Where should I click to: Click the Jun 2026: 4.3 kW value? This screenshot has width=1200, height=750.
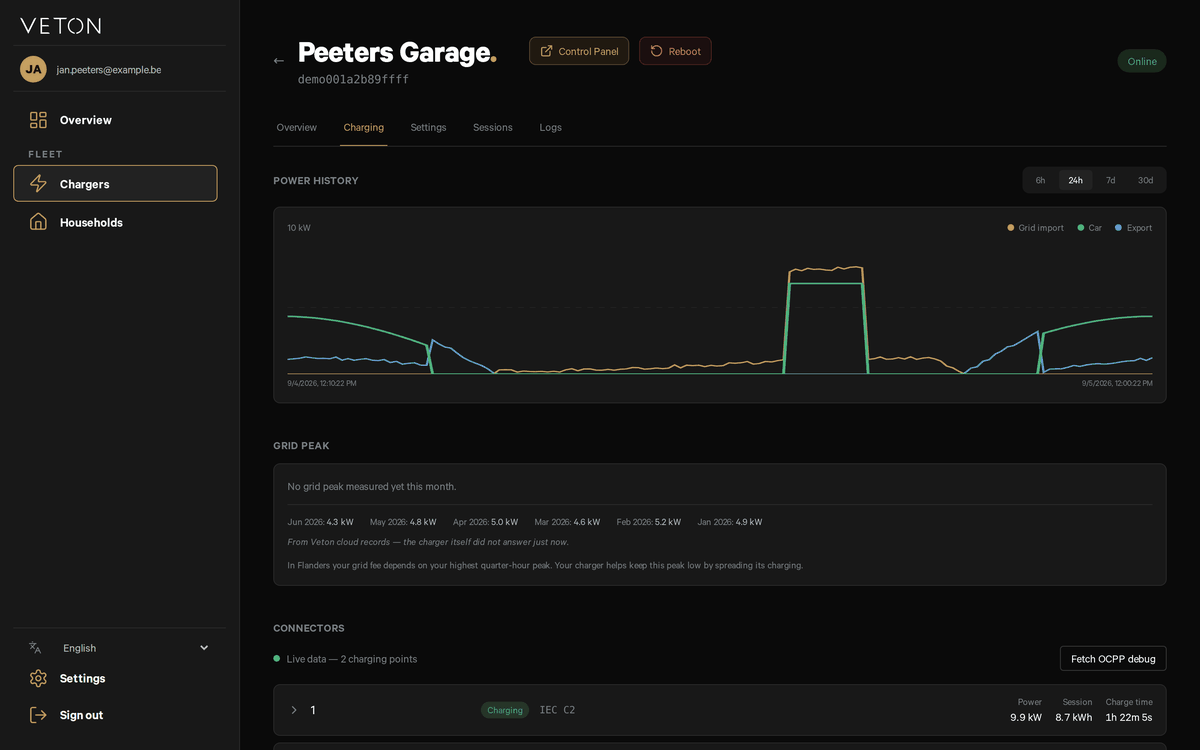(x=320, y=522)
